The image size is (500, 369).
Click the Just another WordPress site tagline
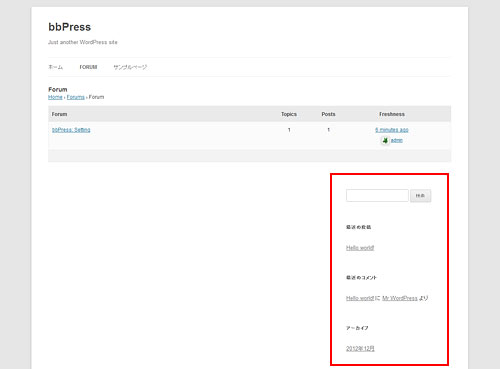point(83,42)
